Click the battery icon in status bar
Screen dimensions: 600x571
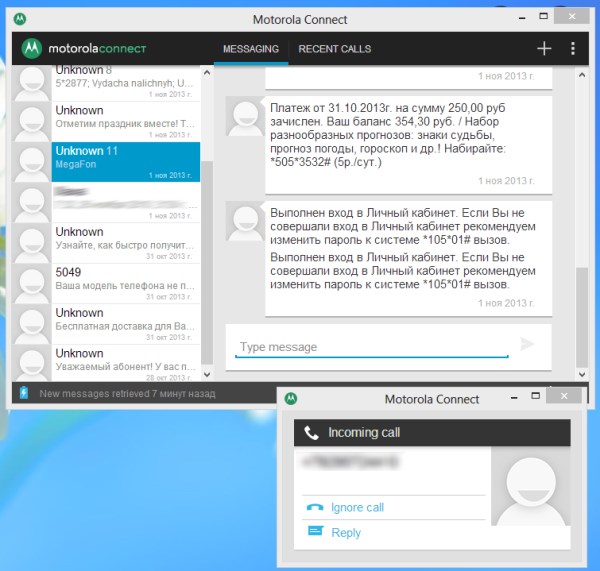pyautogui.click(x=24, y=393)
